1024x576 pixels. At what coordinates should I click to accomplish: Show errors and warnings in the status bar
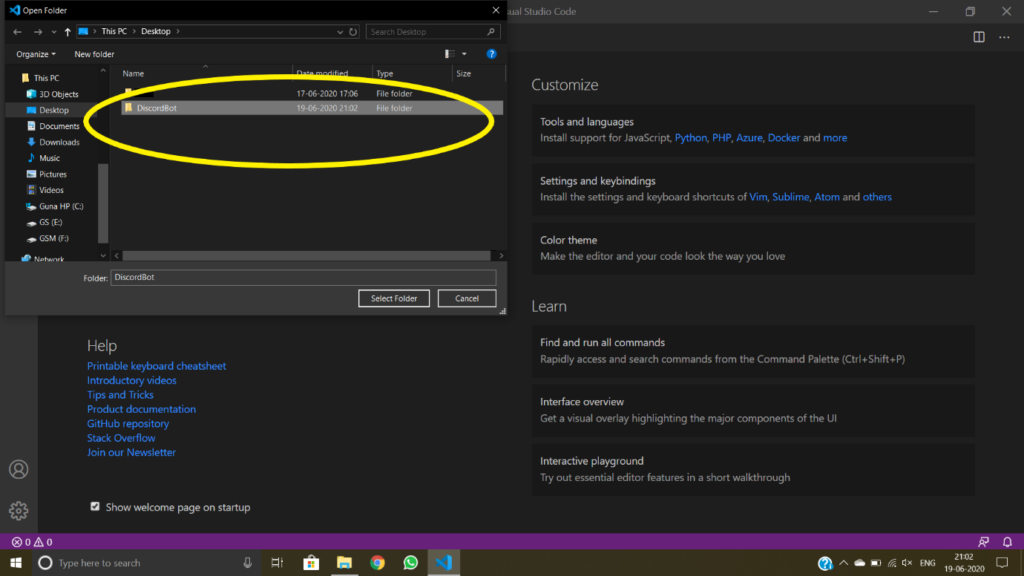point(32,542)
